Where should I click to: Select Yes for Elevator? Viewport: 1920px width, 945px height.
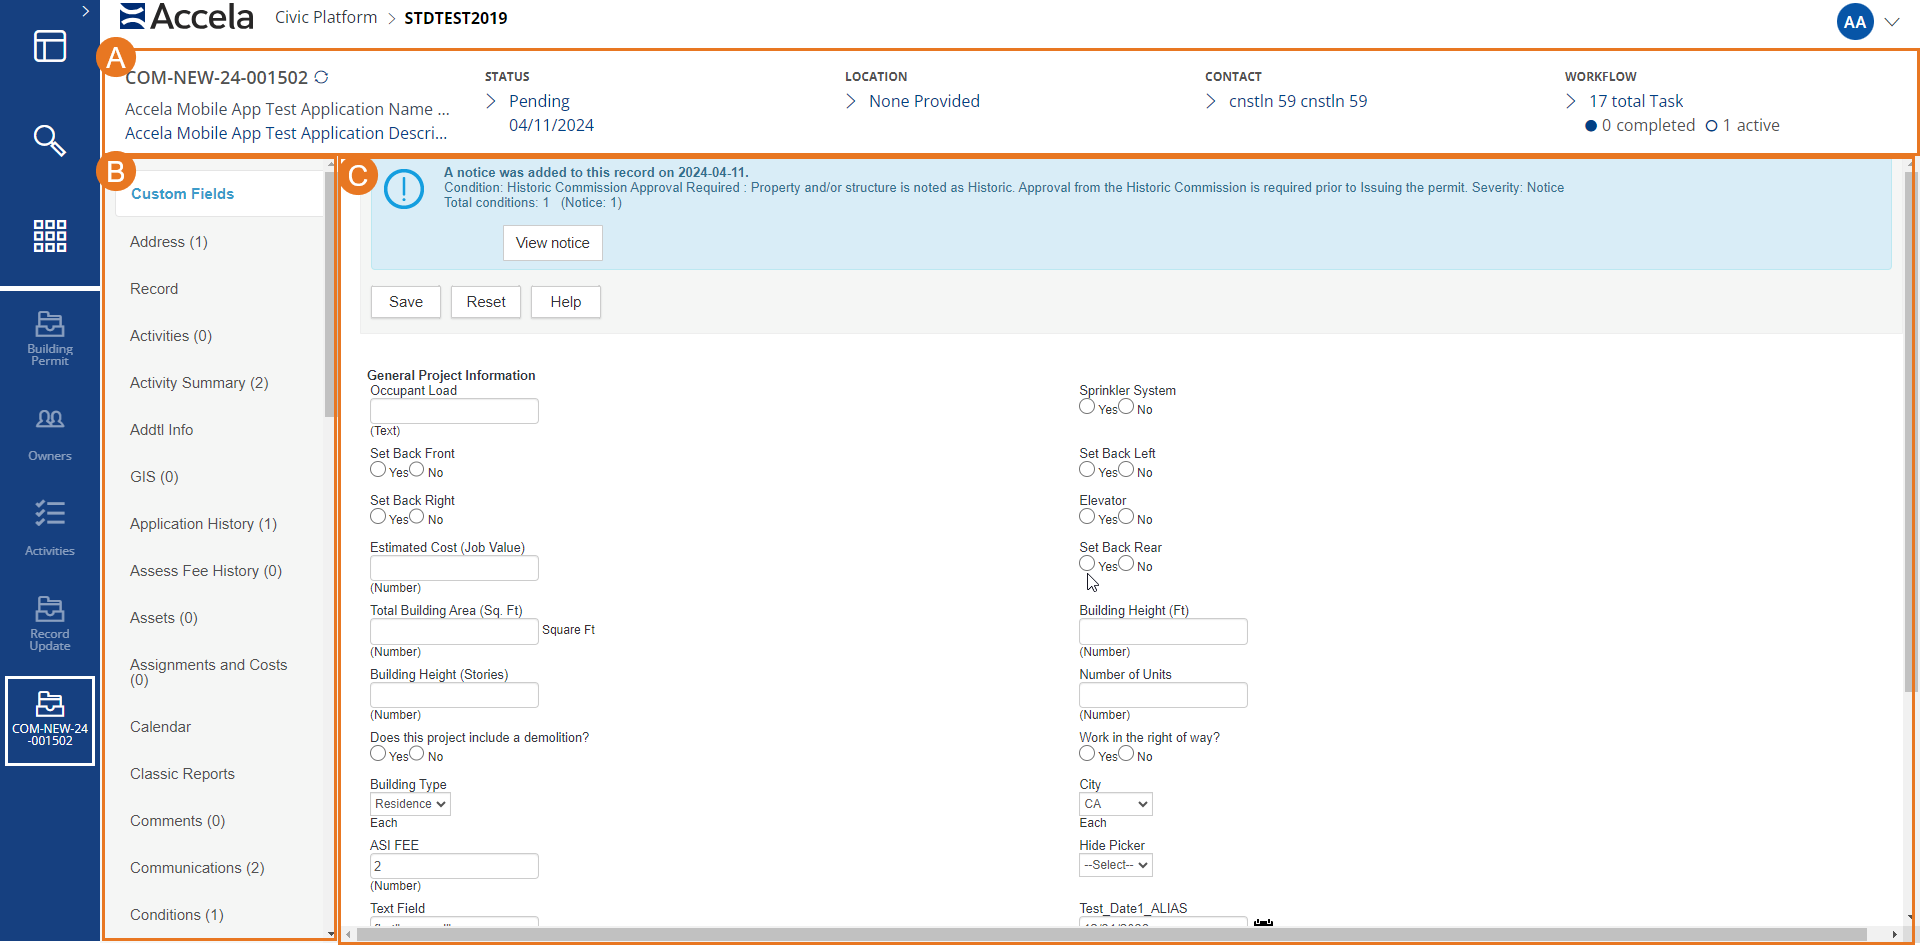[1087, 517]
